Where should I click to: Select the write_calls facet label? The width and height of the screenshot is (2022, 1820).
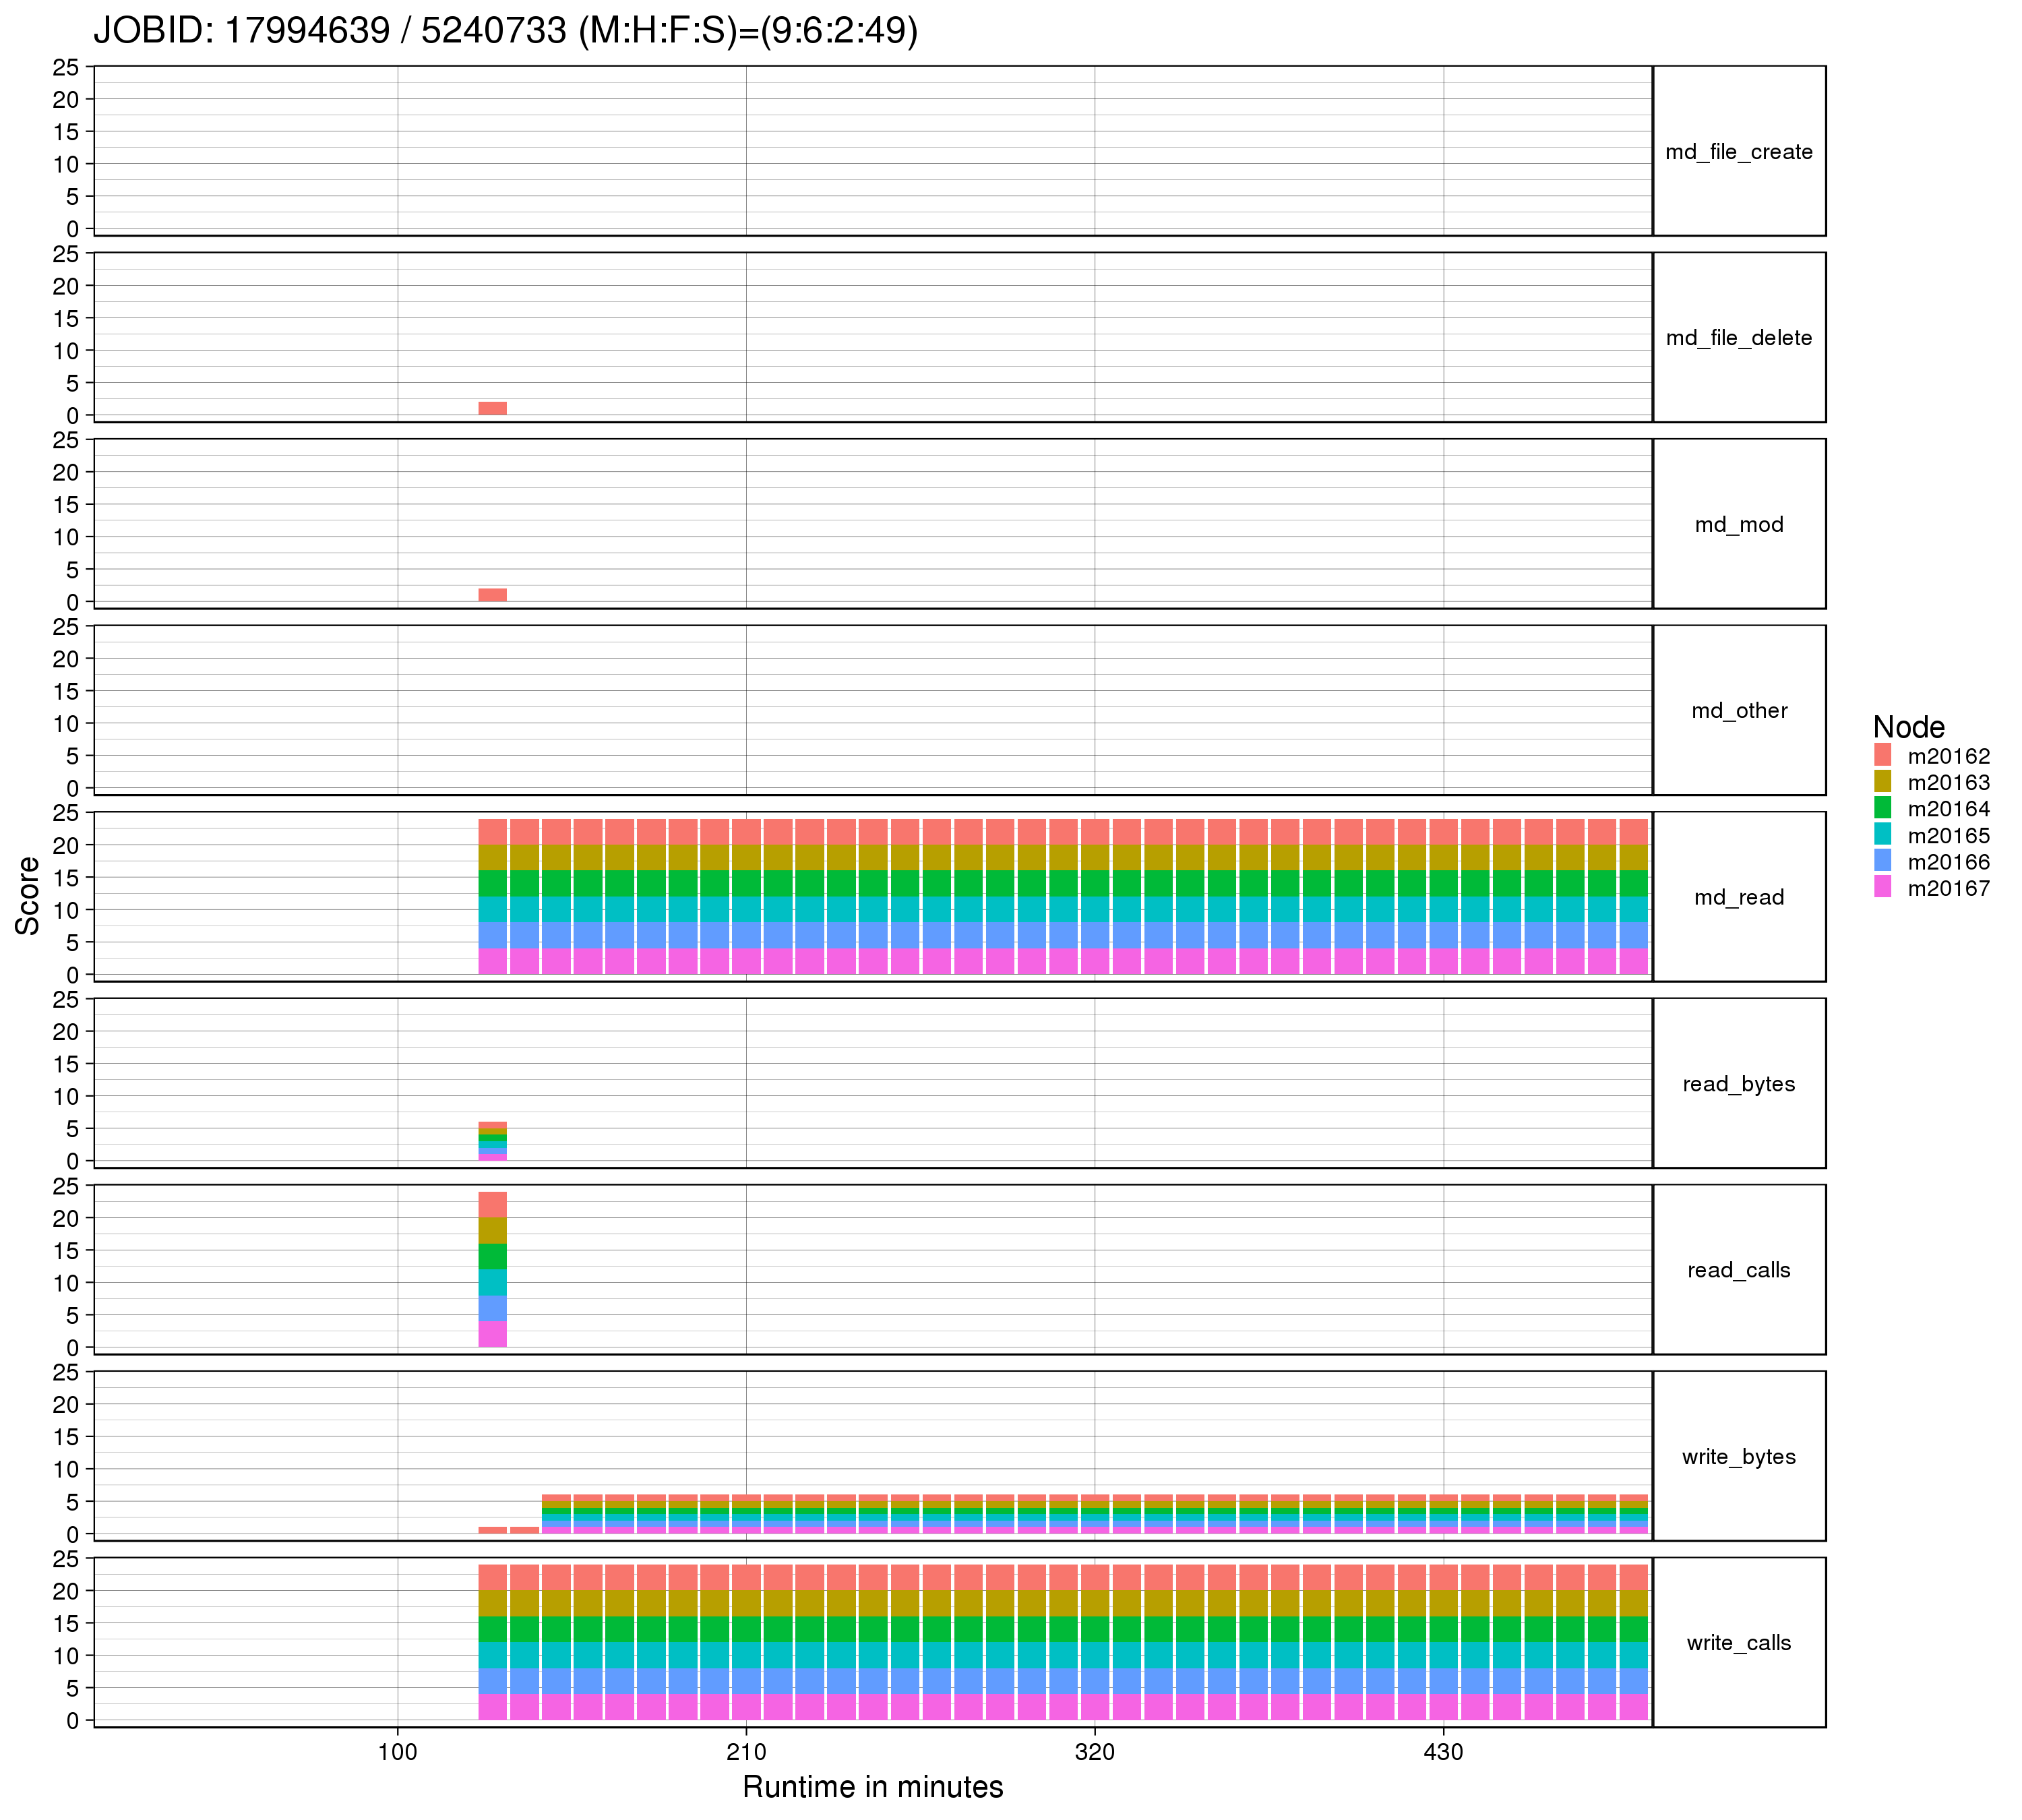coord(1738,1643)
